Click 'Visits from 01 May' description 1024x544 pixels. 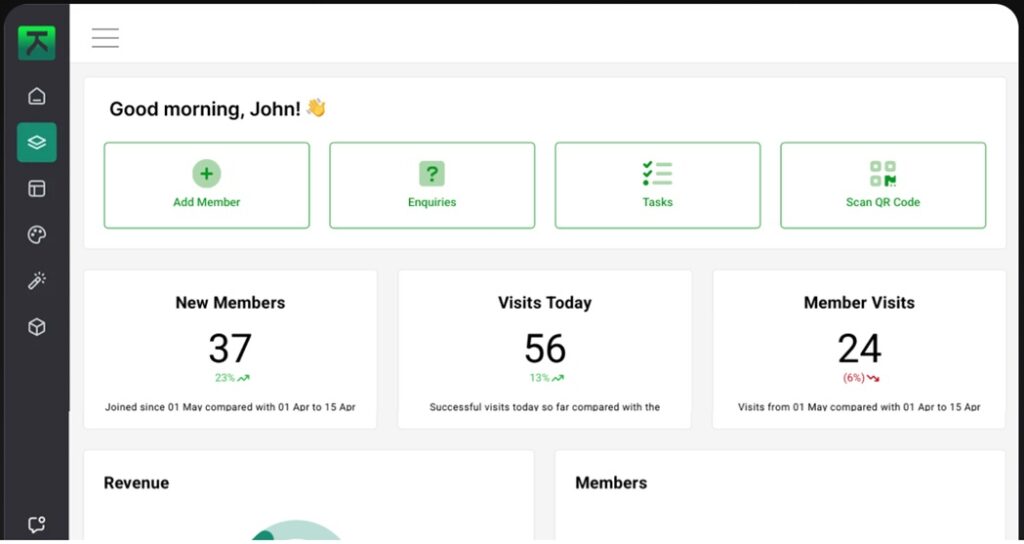[x=859, y=407]
